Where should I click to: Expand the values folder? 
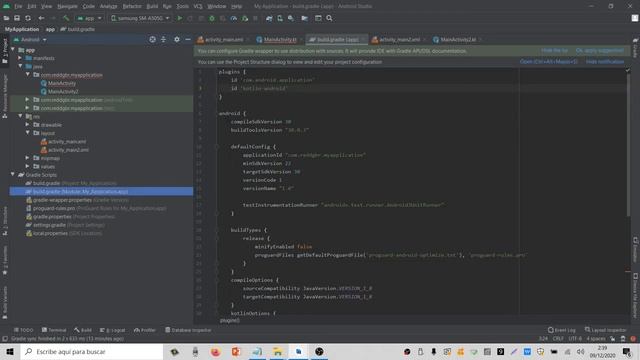click(27, 166)
